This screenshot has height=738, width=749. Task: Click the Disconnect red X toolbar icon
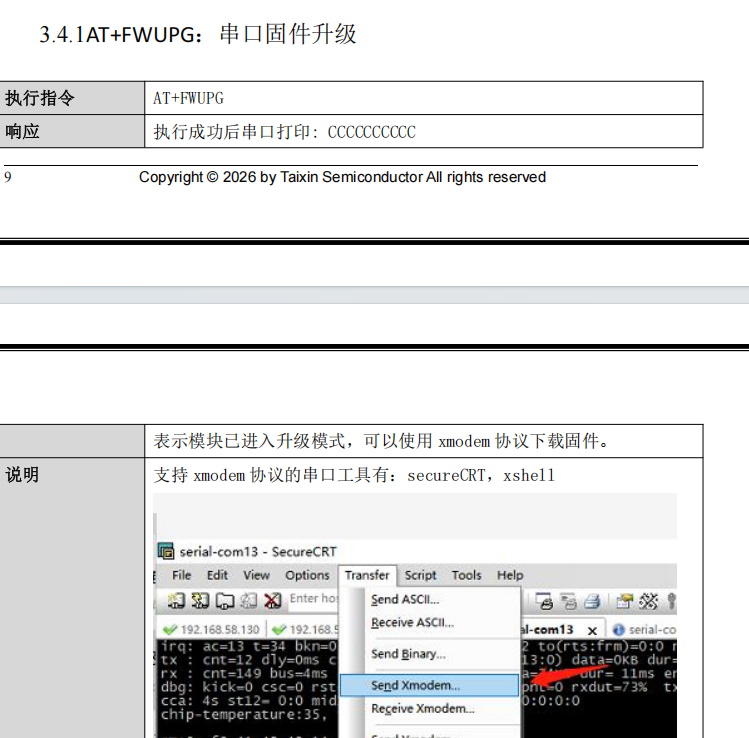pyautogui.click(x=272, y=601)
